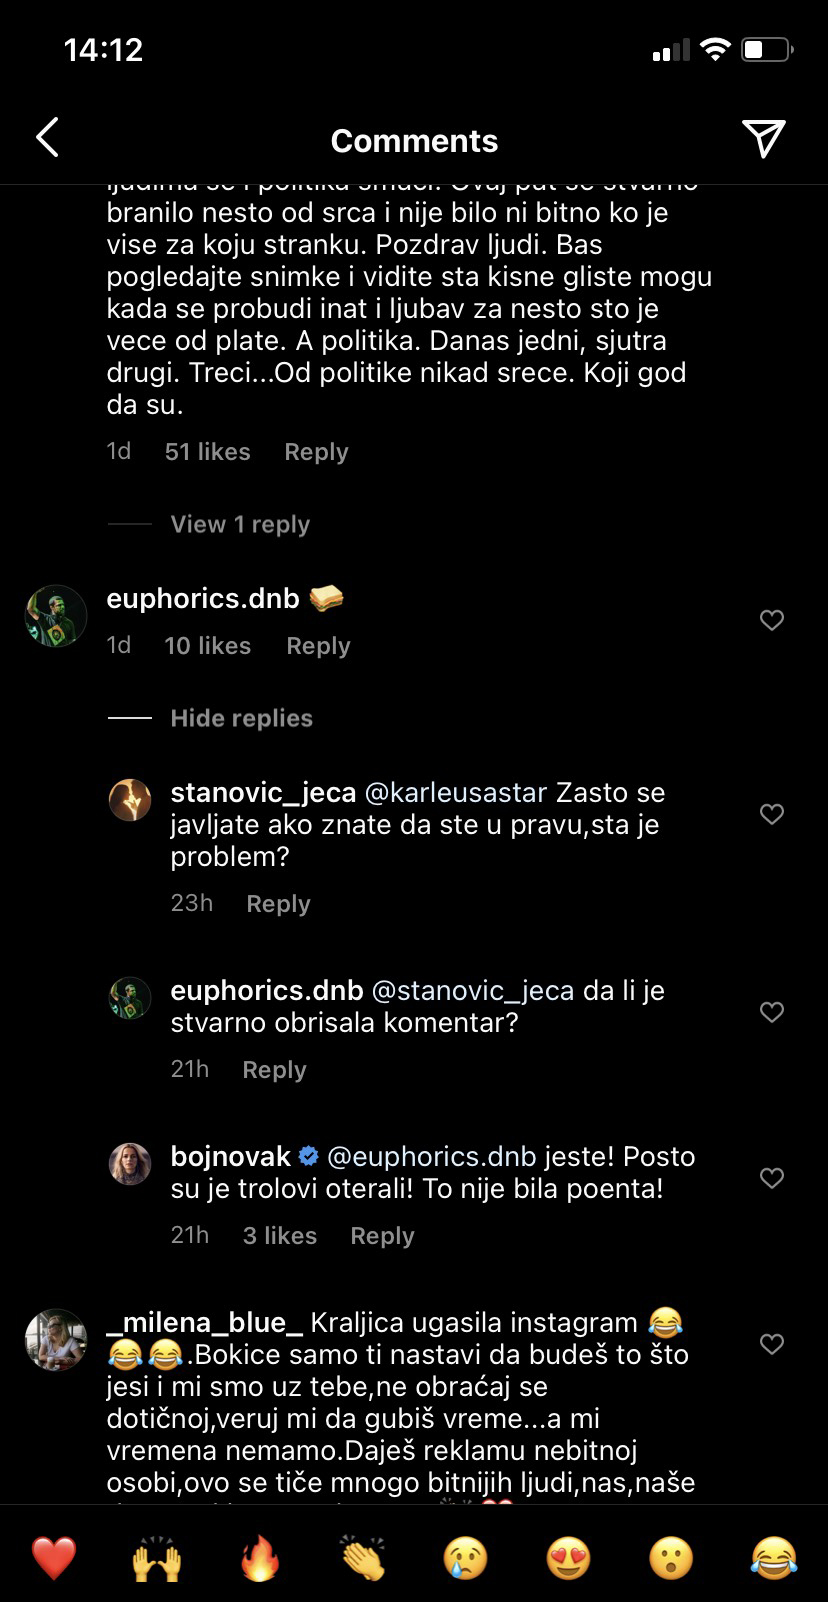Collapse thread with Hide replies

click(241, 718)
